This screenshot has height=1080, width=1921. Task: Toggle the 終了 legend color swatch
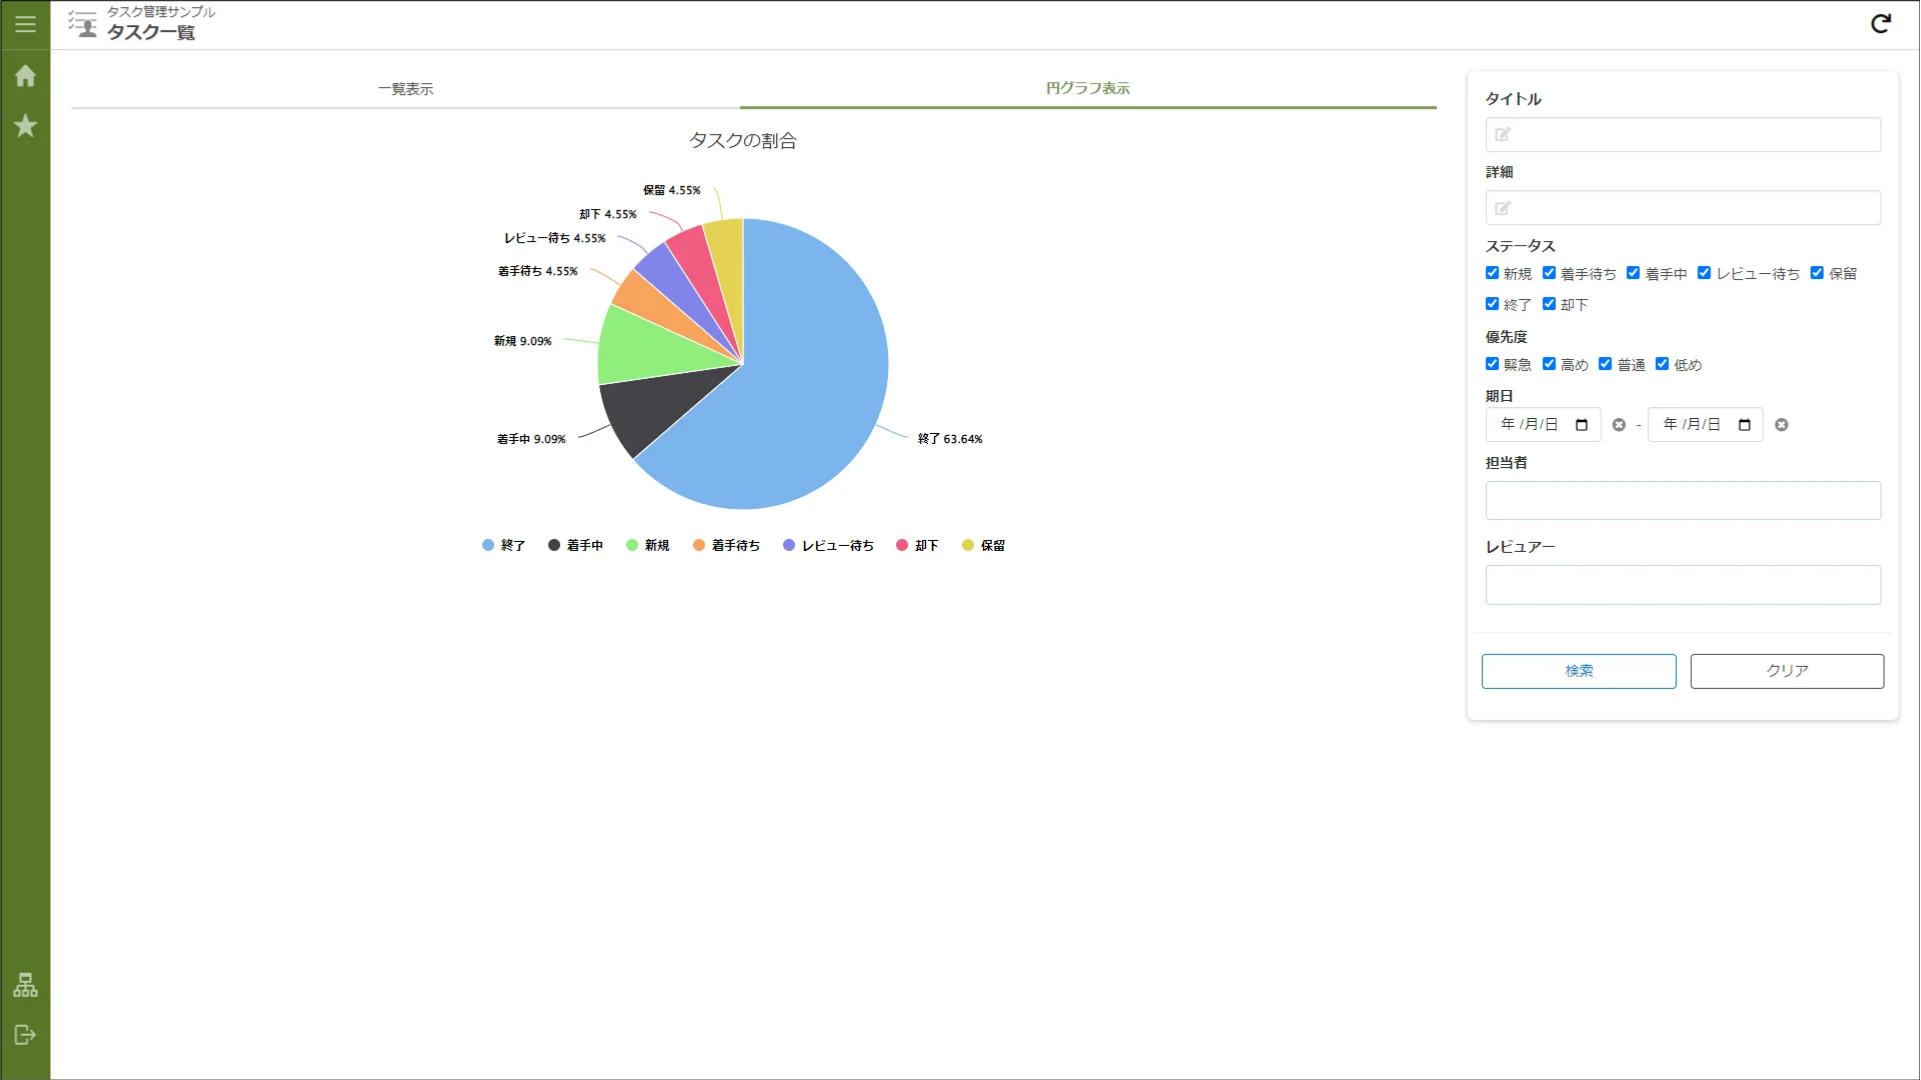coord(488,545)
